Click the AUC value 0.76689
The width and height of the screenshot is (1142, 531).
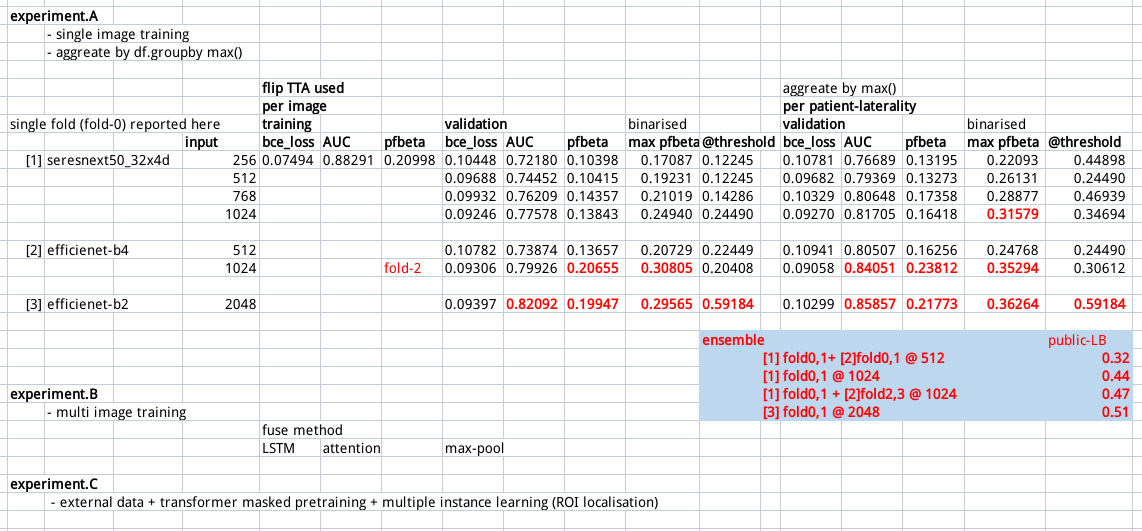click(x=870, y=160)
